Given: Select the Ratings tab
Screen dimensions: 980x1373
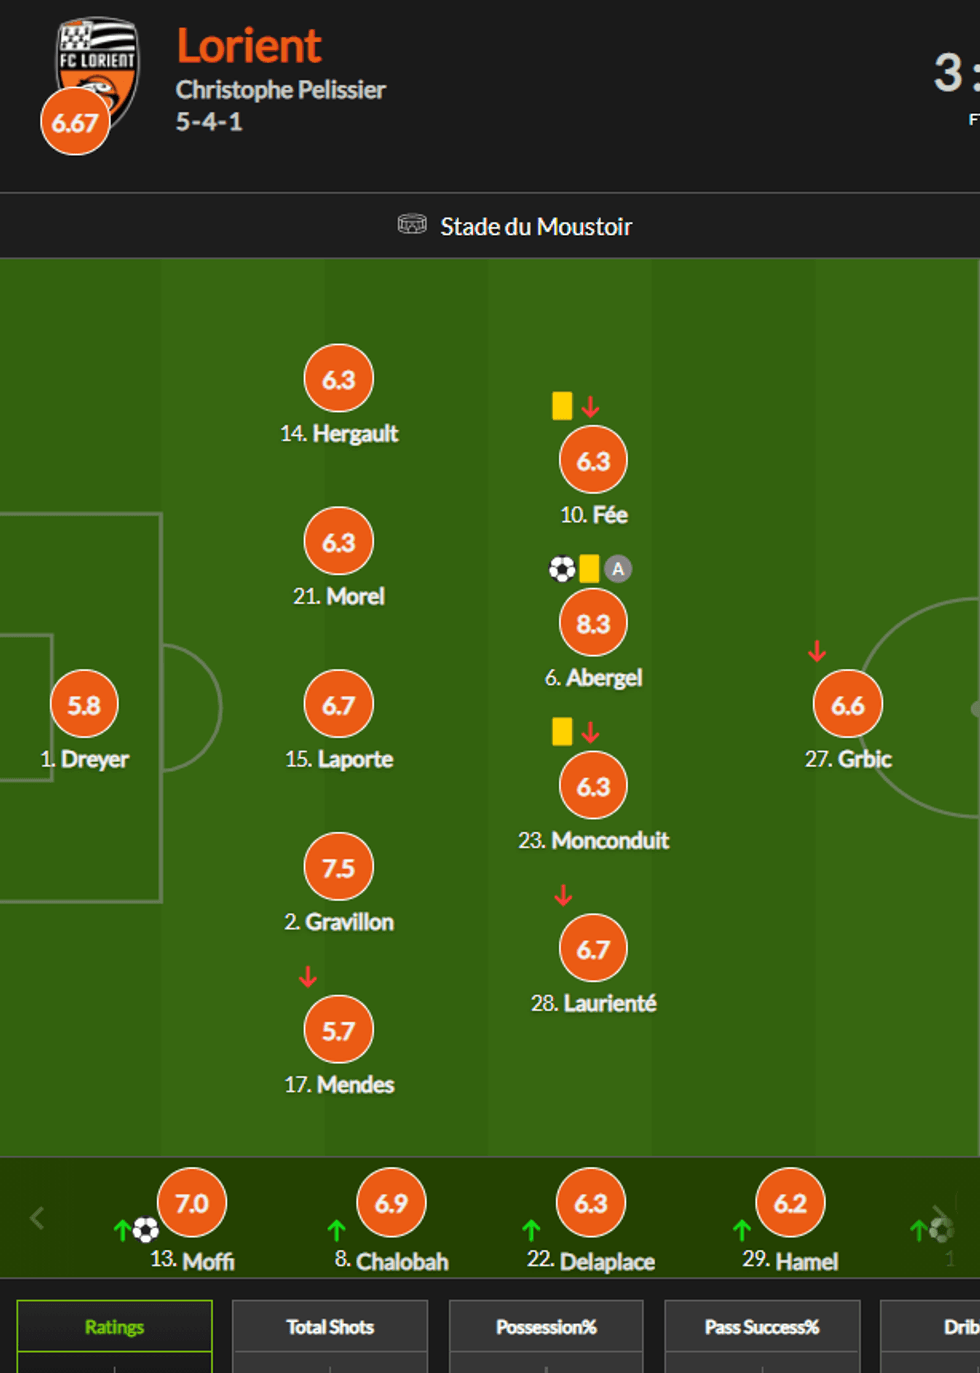Looking at the screenshot, I should [x=114, y=1327].
